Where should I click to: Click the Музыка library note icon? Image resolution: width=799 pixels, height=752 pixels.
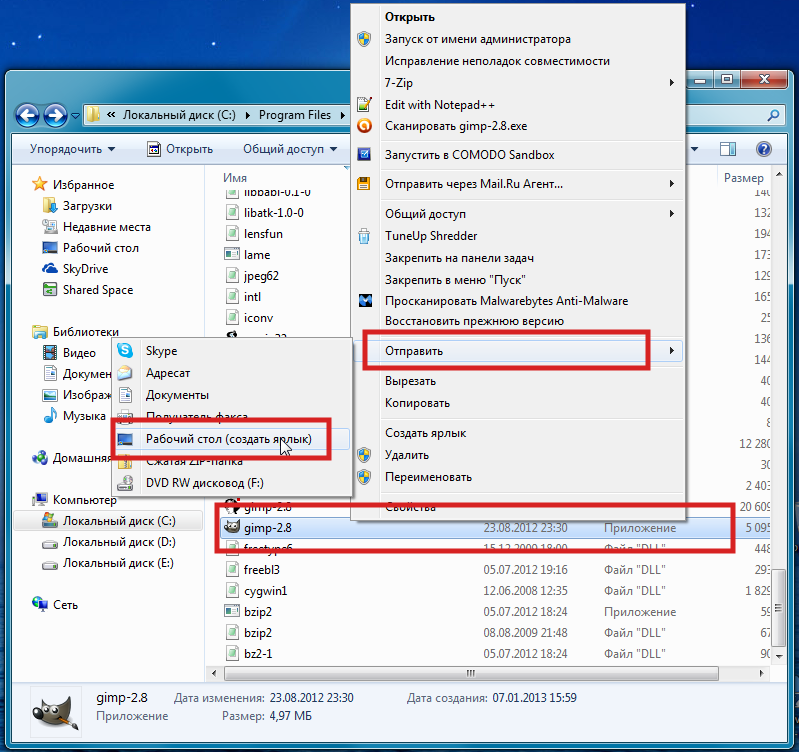coord(50,416)
